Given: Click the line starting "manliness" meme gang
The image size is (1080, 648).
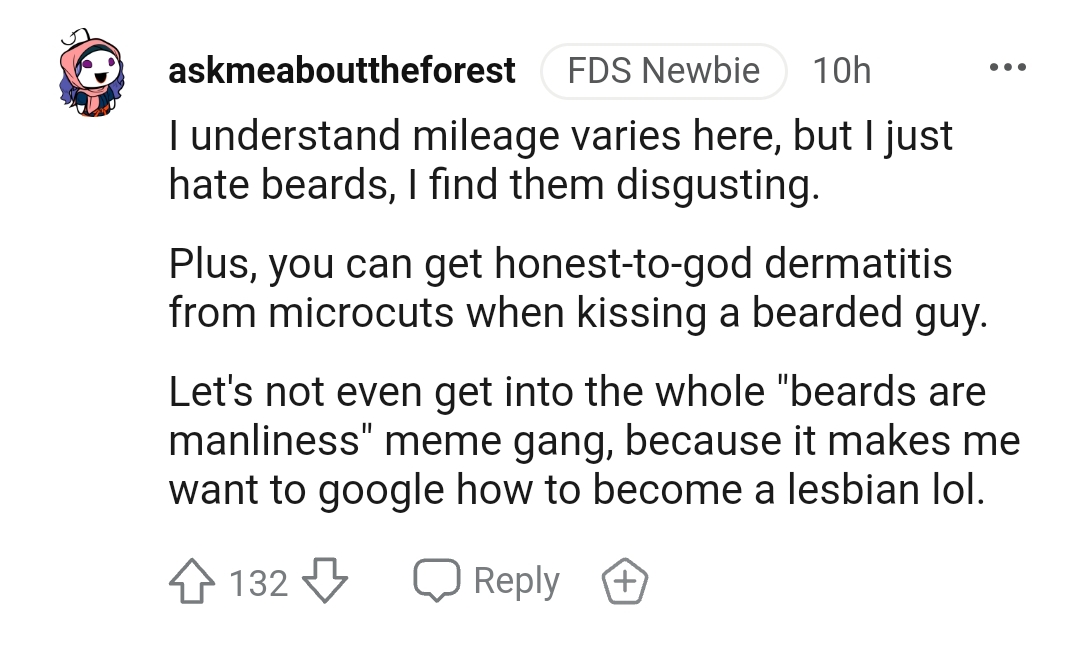Looking at the screenshot, I should (x=594, y=441).
